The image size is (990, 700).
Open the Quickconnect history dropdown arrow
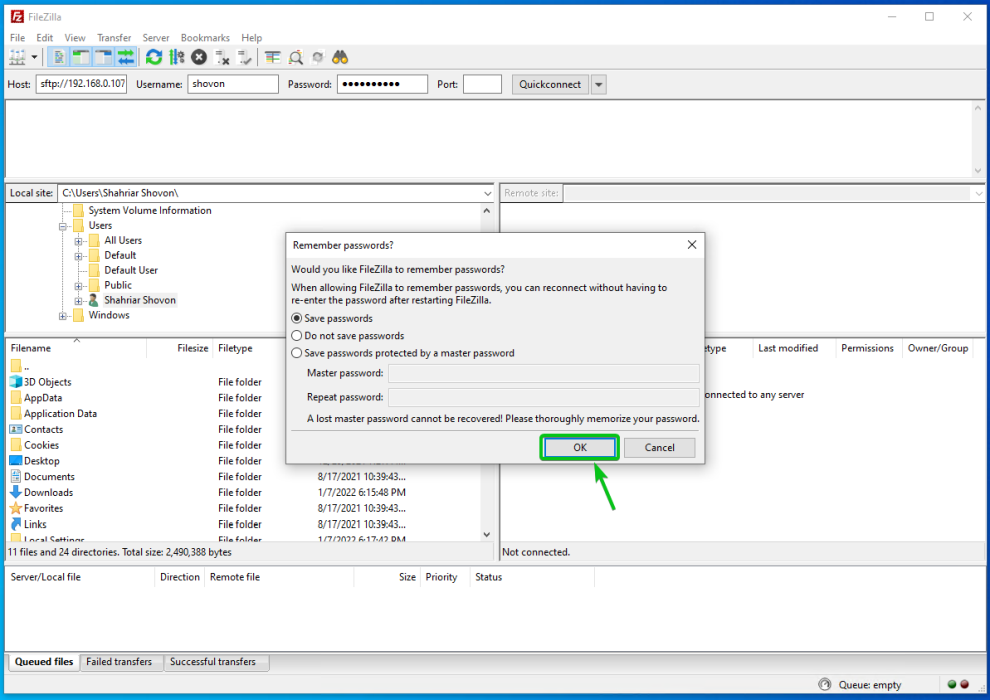point(599,85)
